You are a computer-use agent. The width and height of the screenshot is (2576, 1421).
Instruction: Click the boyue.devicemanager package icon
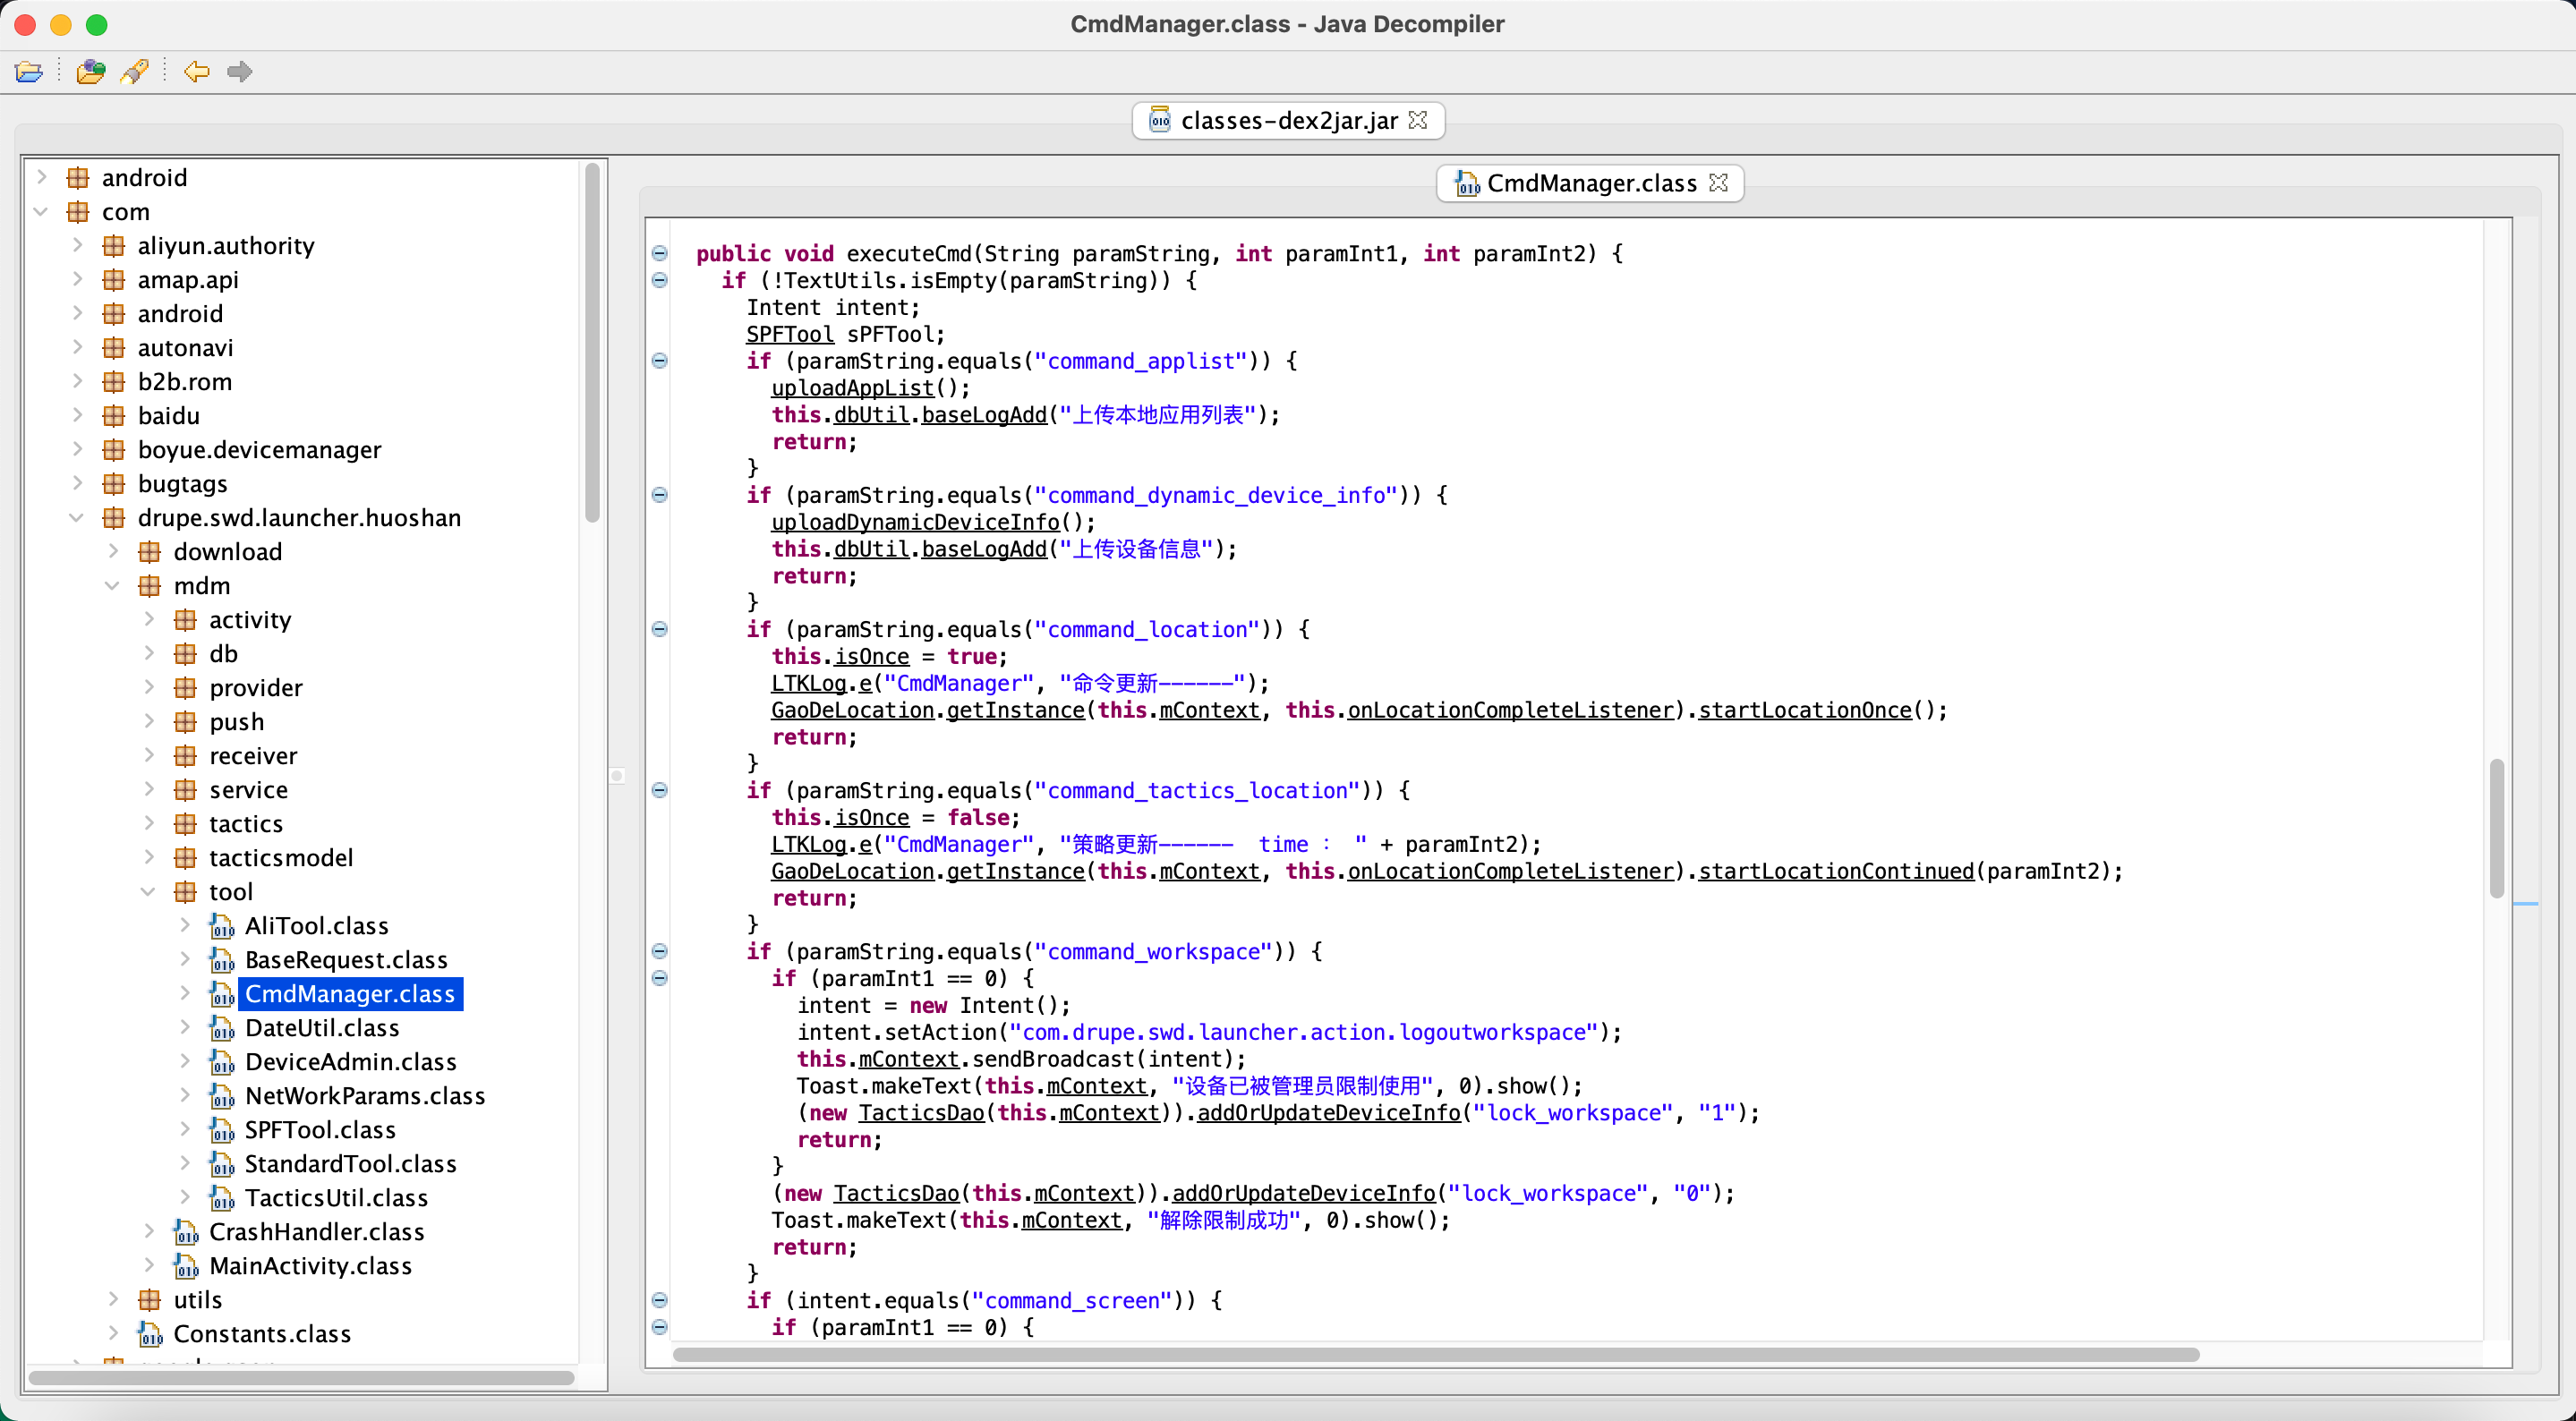coord(114,449)
